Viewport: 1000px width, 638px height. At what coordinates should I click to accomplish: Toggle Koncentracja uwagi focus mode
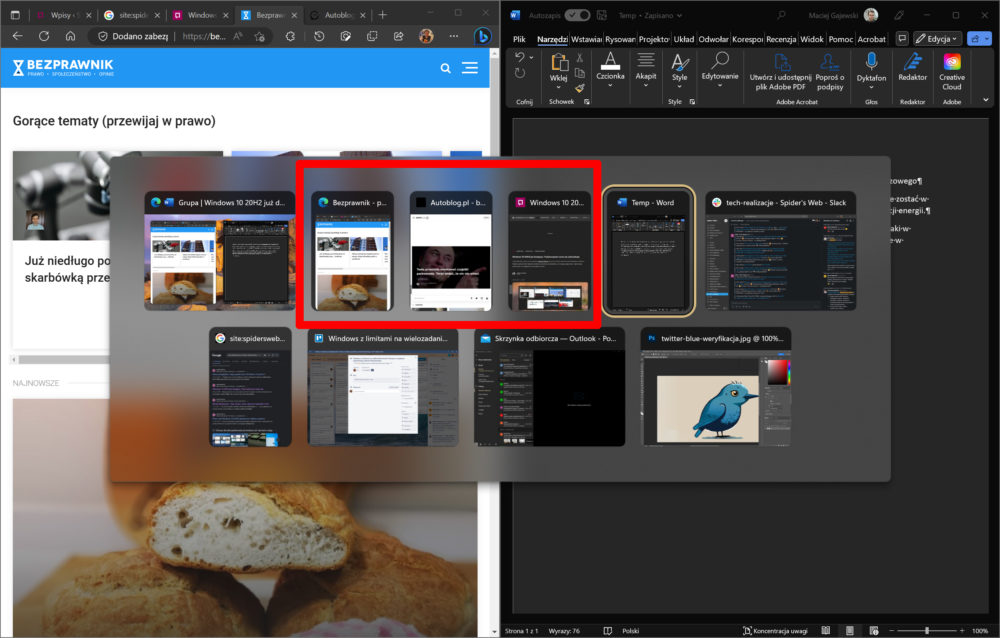(x=775, y=630)
